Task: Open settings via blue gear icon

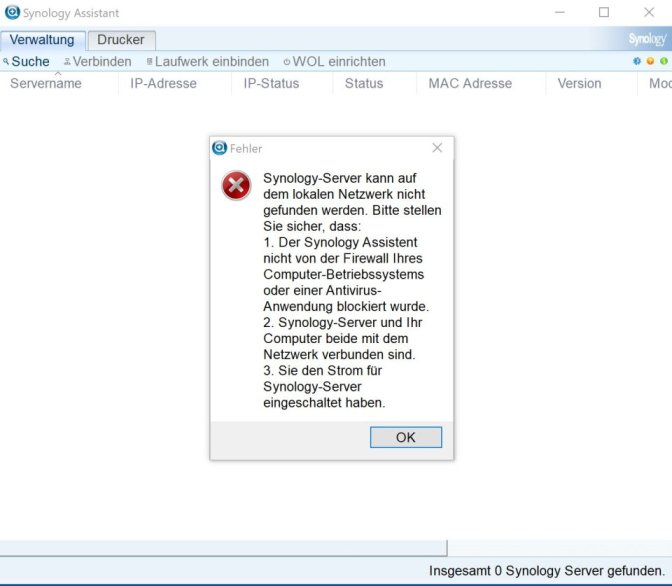Action: 637,61
